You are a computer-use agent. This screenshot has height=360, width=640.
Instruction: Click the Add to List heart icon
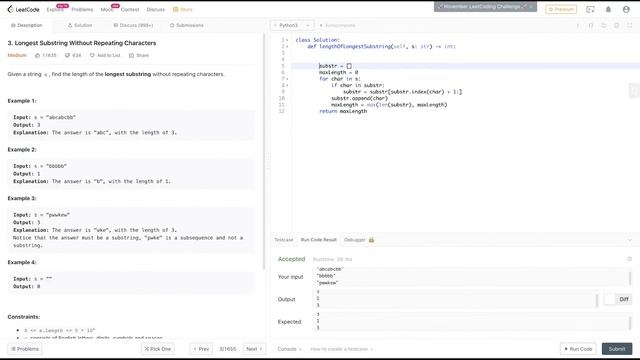tap(92, 55)
